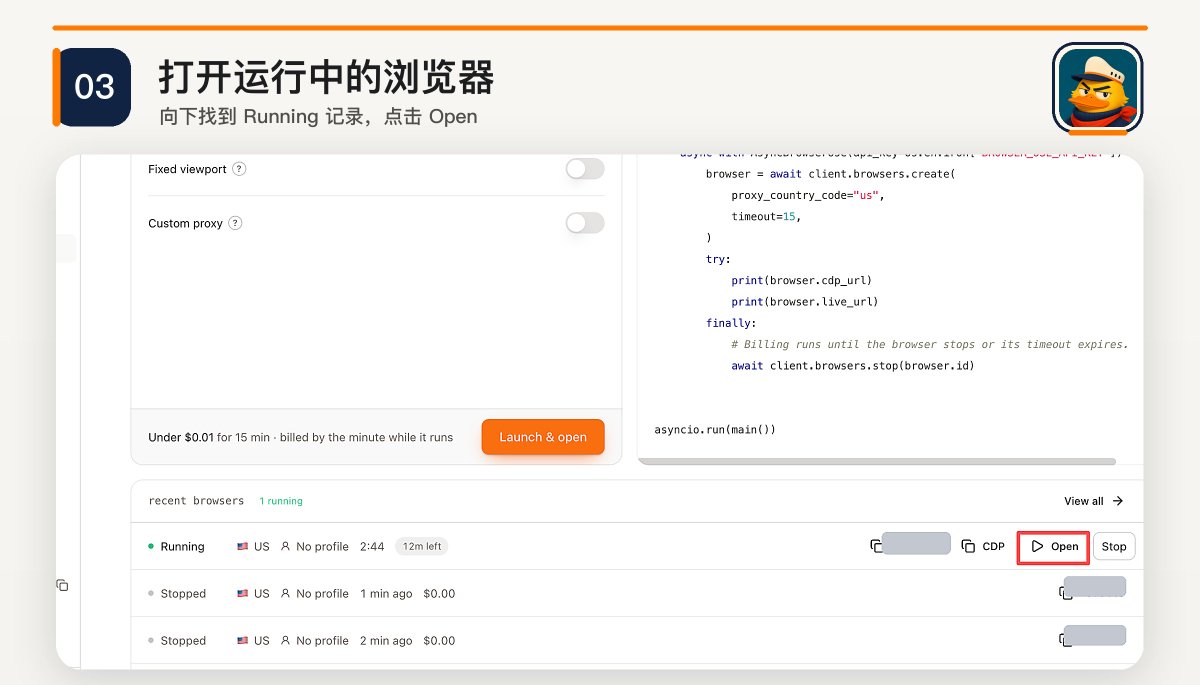Follow the View all link

coord(1094,501)
